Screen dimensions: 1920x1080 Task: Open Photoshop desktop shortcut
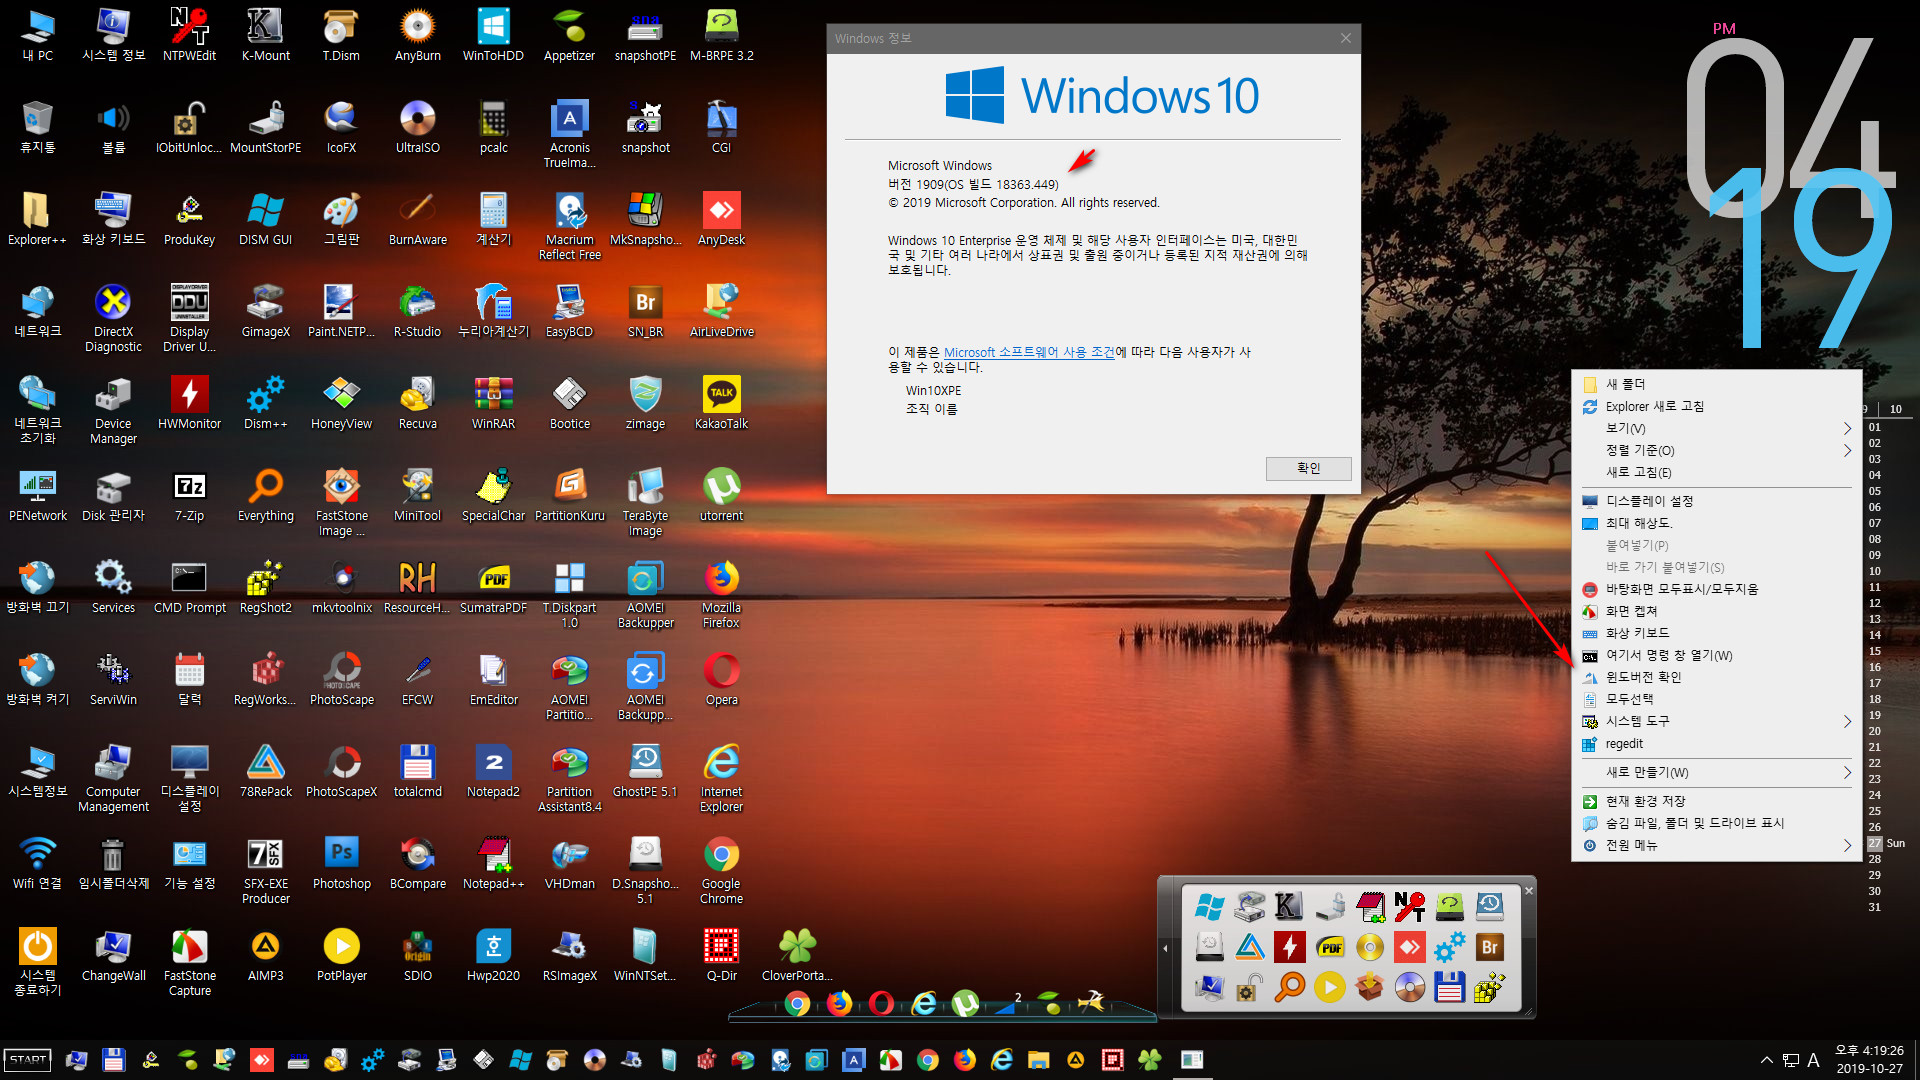tap(341, 863)
